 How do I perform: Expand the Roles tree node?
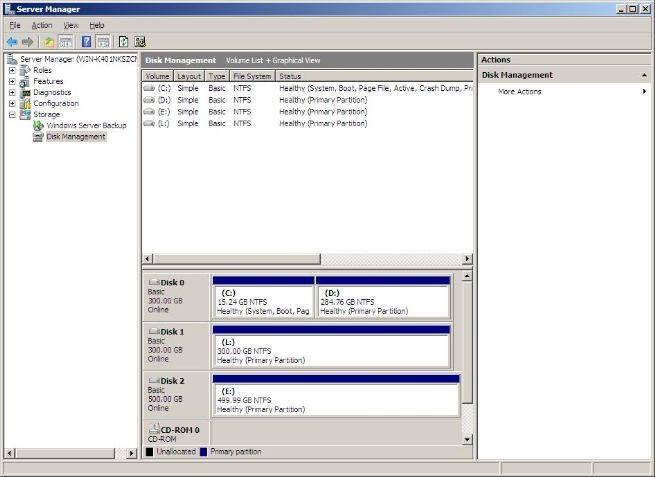pos(12,70)
